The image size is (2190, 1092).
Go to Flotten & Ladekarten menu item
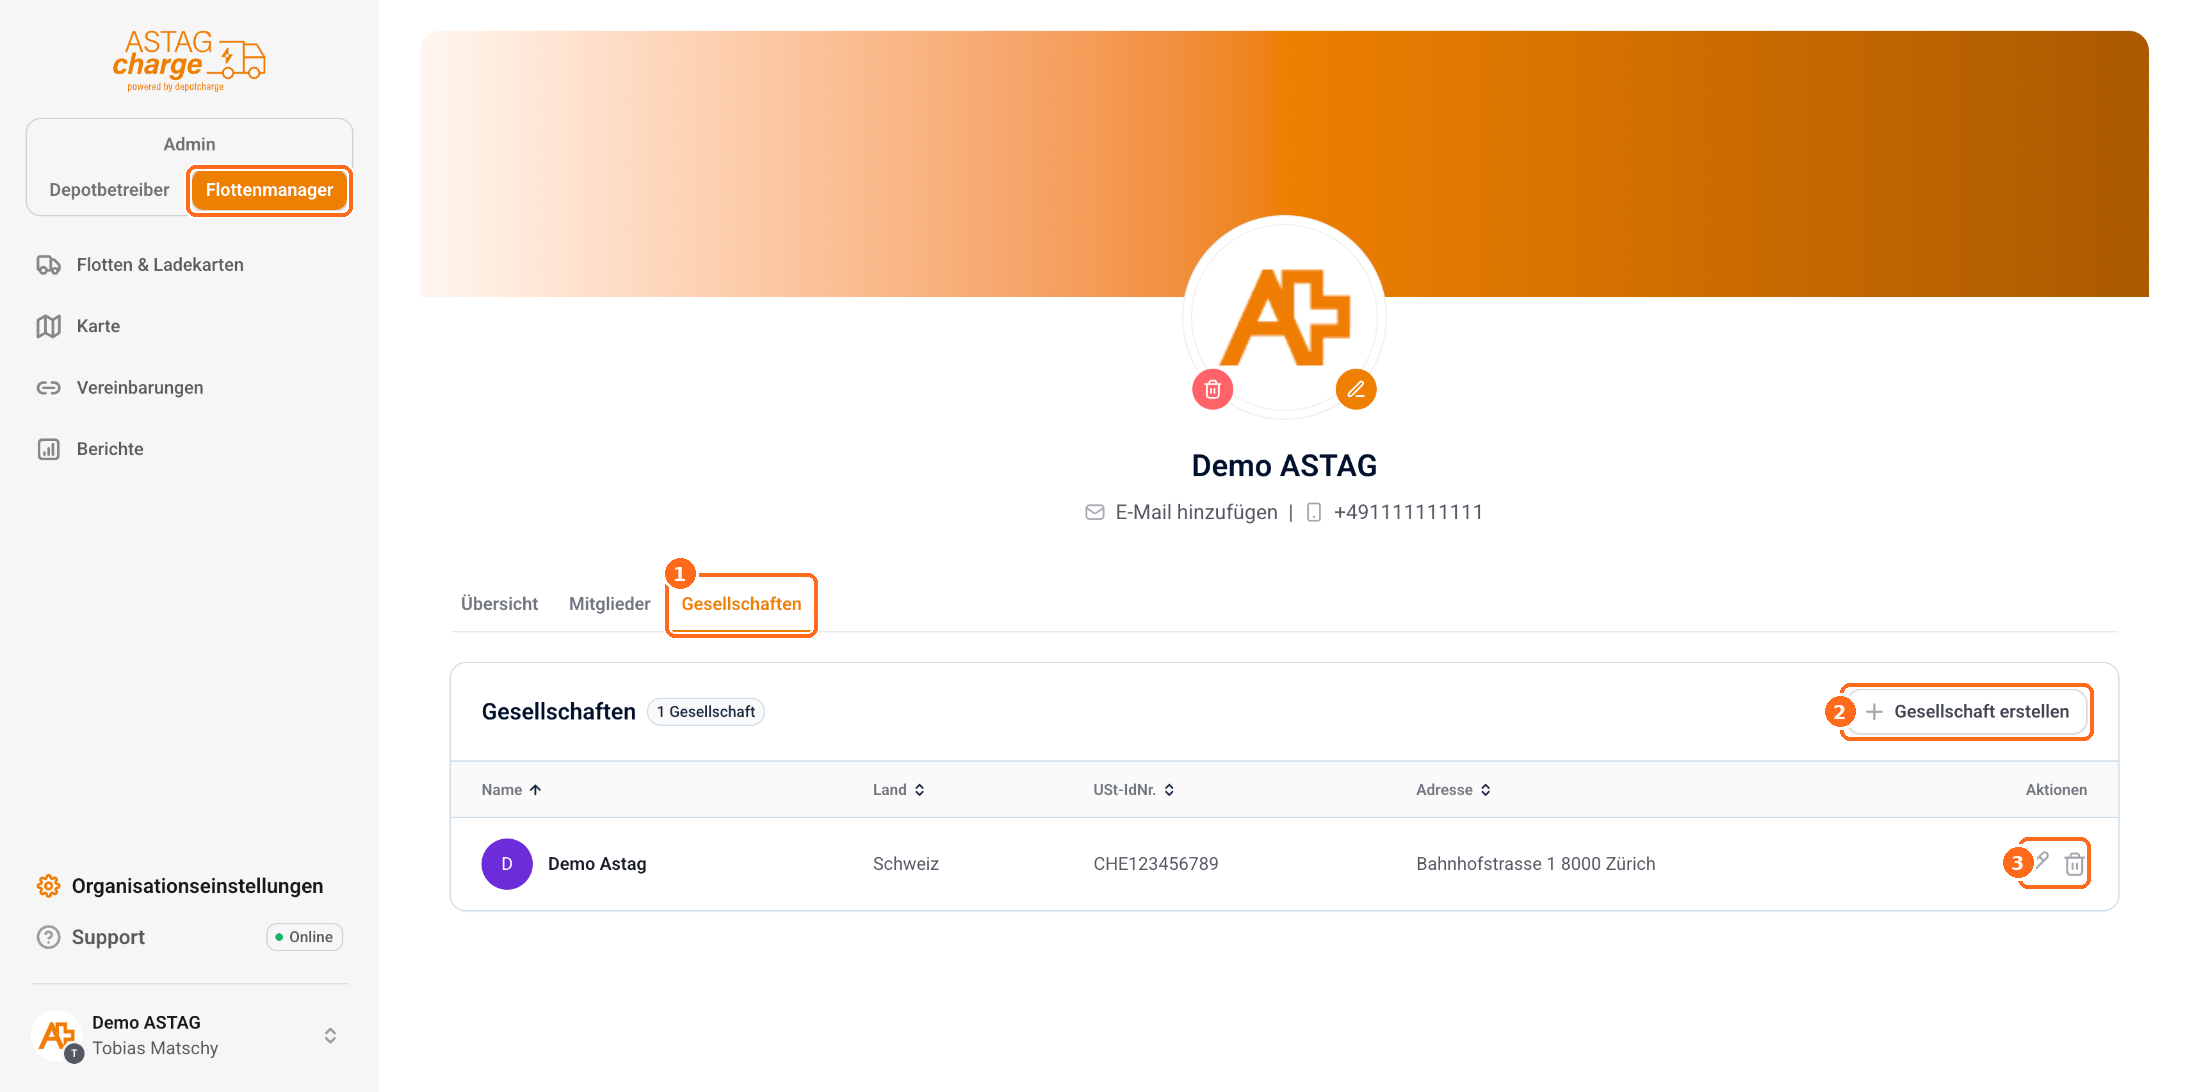click(160, 265)
